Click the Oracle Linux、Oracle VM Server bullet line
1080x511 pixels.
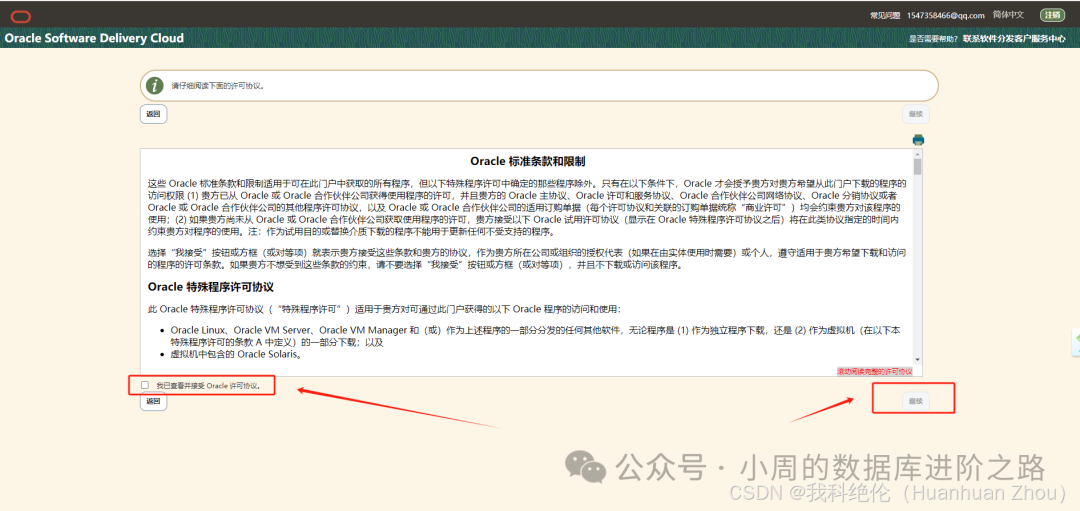click(x=535, y=336)
